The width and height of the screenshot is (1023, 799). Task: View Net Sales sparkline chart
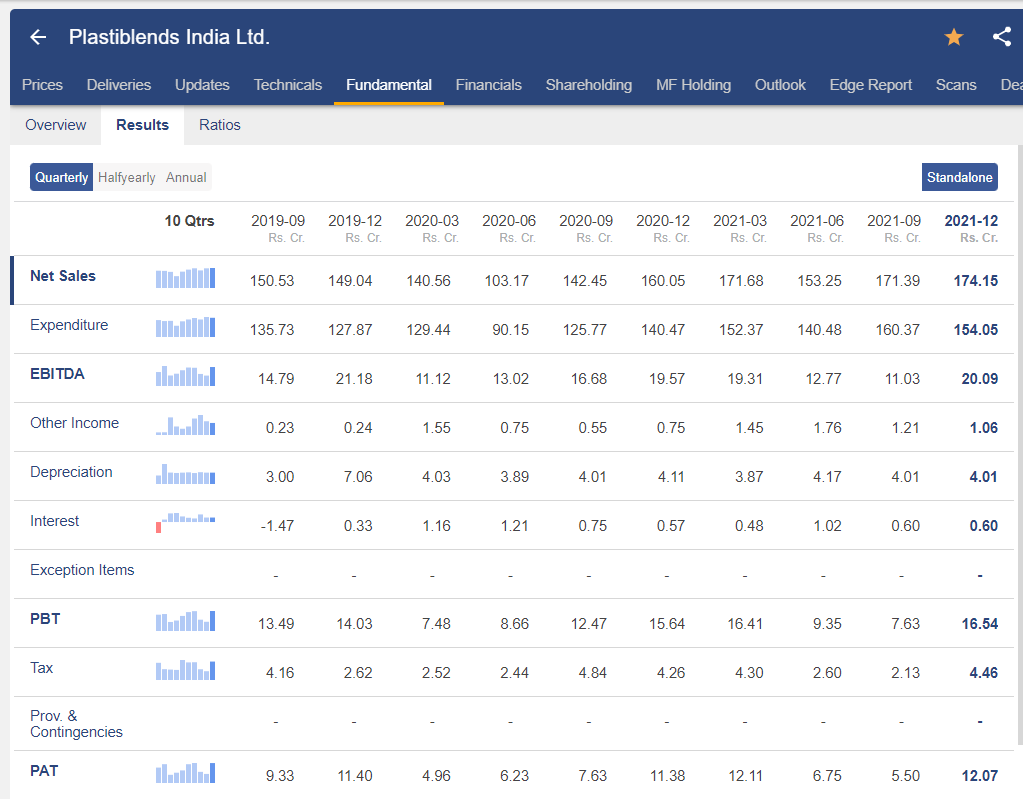[185, 279]
